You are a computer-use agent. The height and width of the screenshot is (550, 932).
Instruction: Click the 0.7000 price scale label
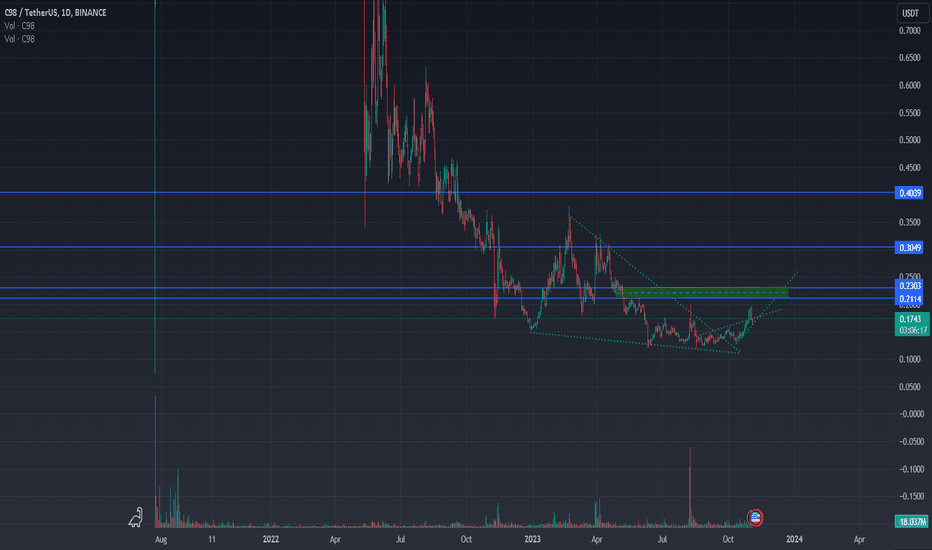tap(909, 31)
